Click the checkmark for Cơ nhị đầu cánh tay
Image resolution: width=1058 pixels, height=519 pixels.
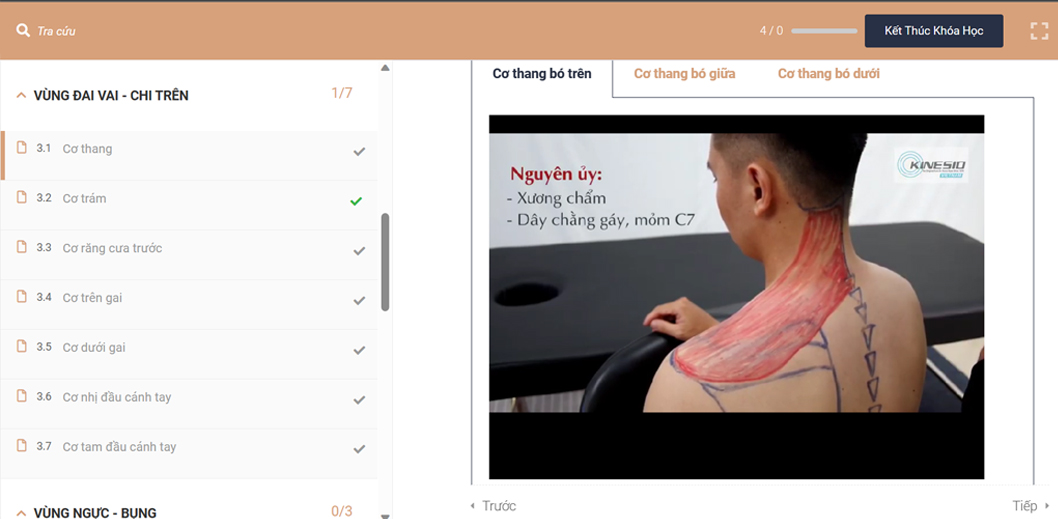point(359,400)
